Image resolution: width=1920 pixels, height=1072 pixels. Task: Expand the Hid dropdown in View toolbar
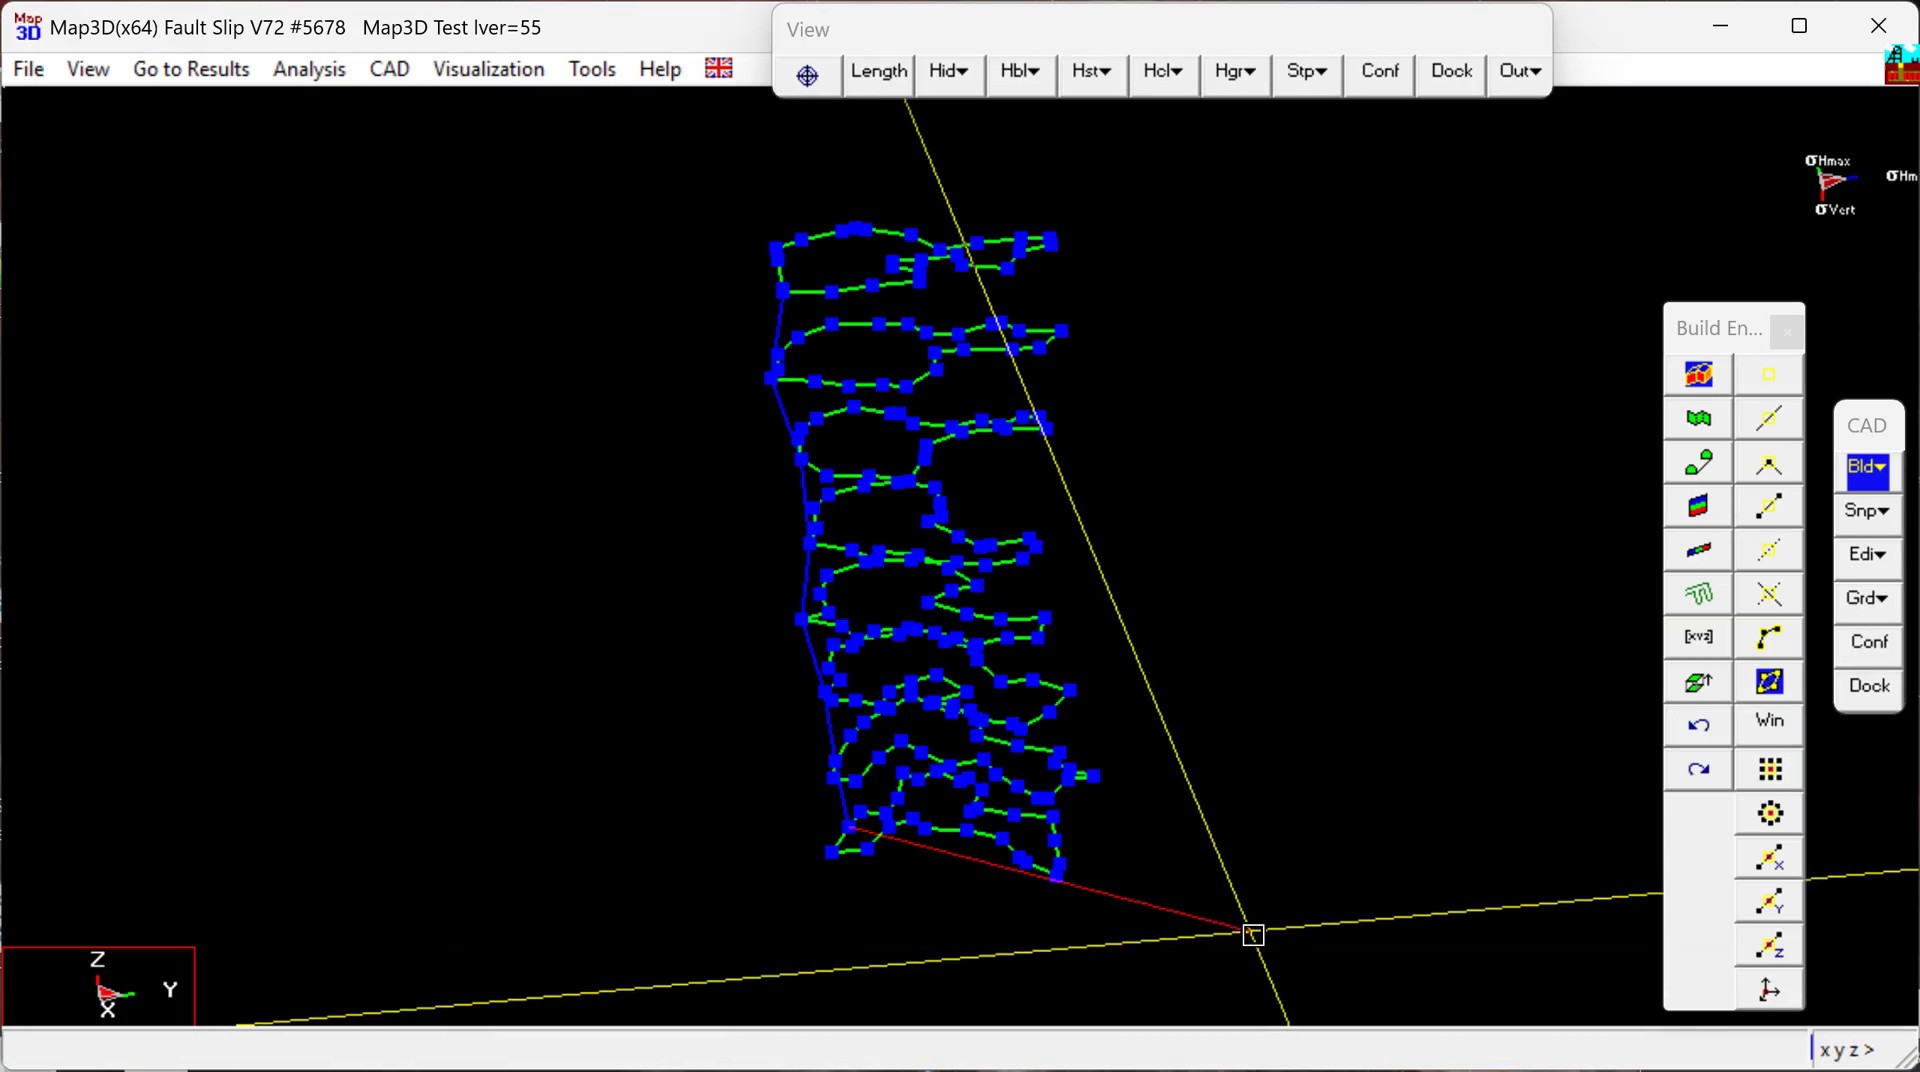pos(948,71)
